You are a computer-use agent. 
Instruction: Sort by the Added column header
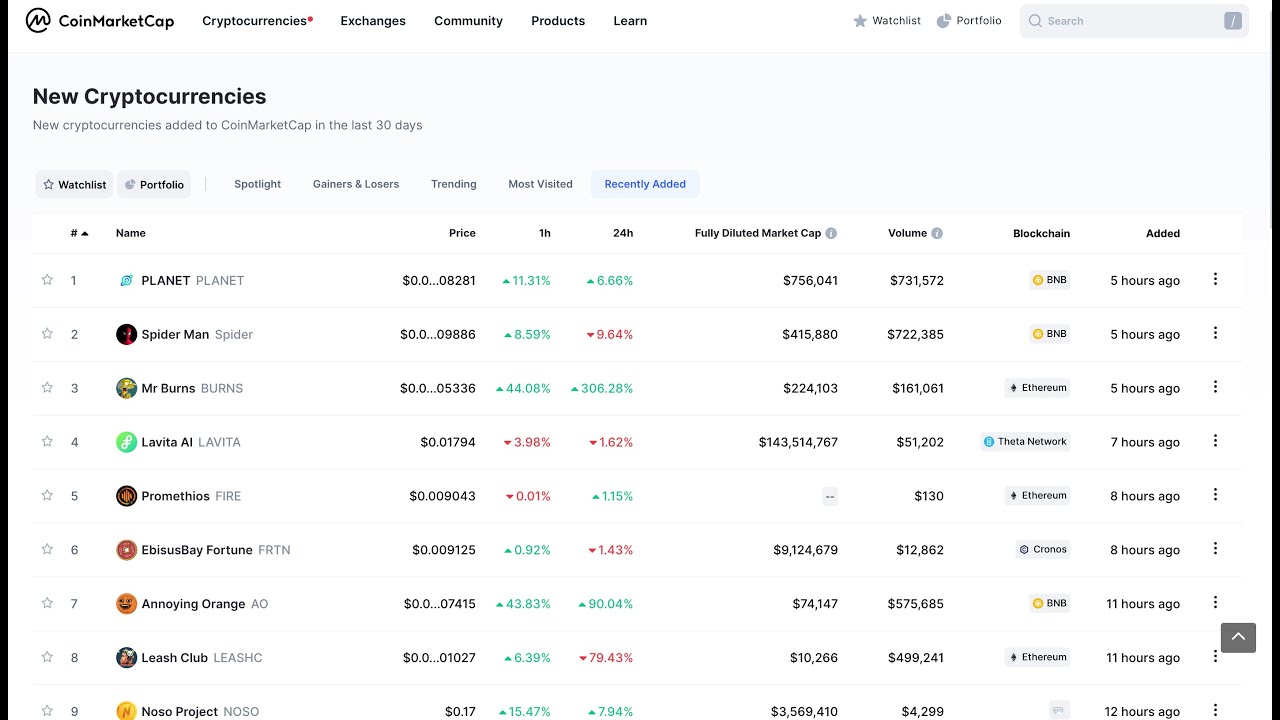coord(1163,233)
